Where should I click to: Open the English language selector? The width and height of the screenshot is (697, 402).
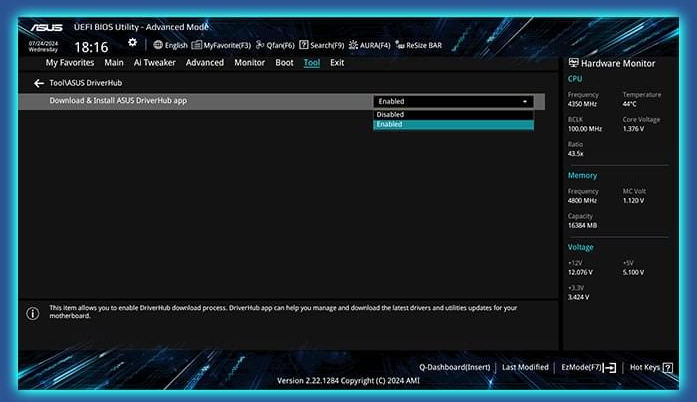click(x=170, y=45)
